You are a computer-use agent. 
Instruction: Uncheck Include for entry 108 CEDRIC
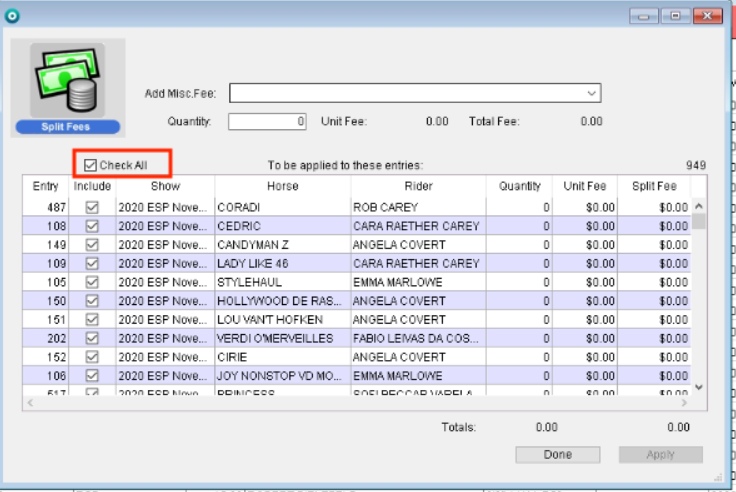[92, 226]
